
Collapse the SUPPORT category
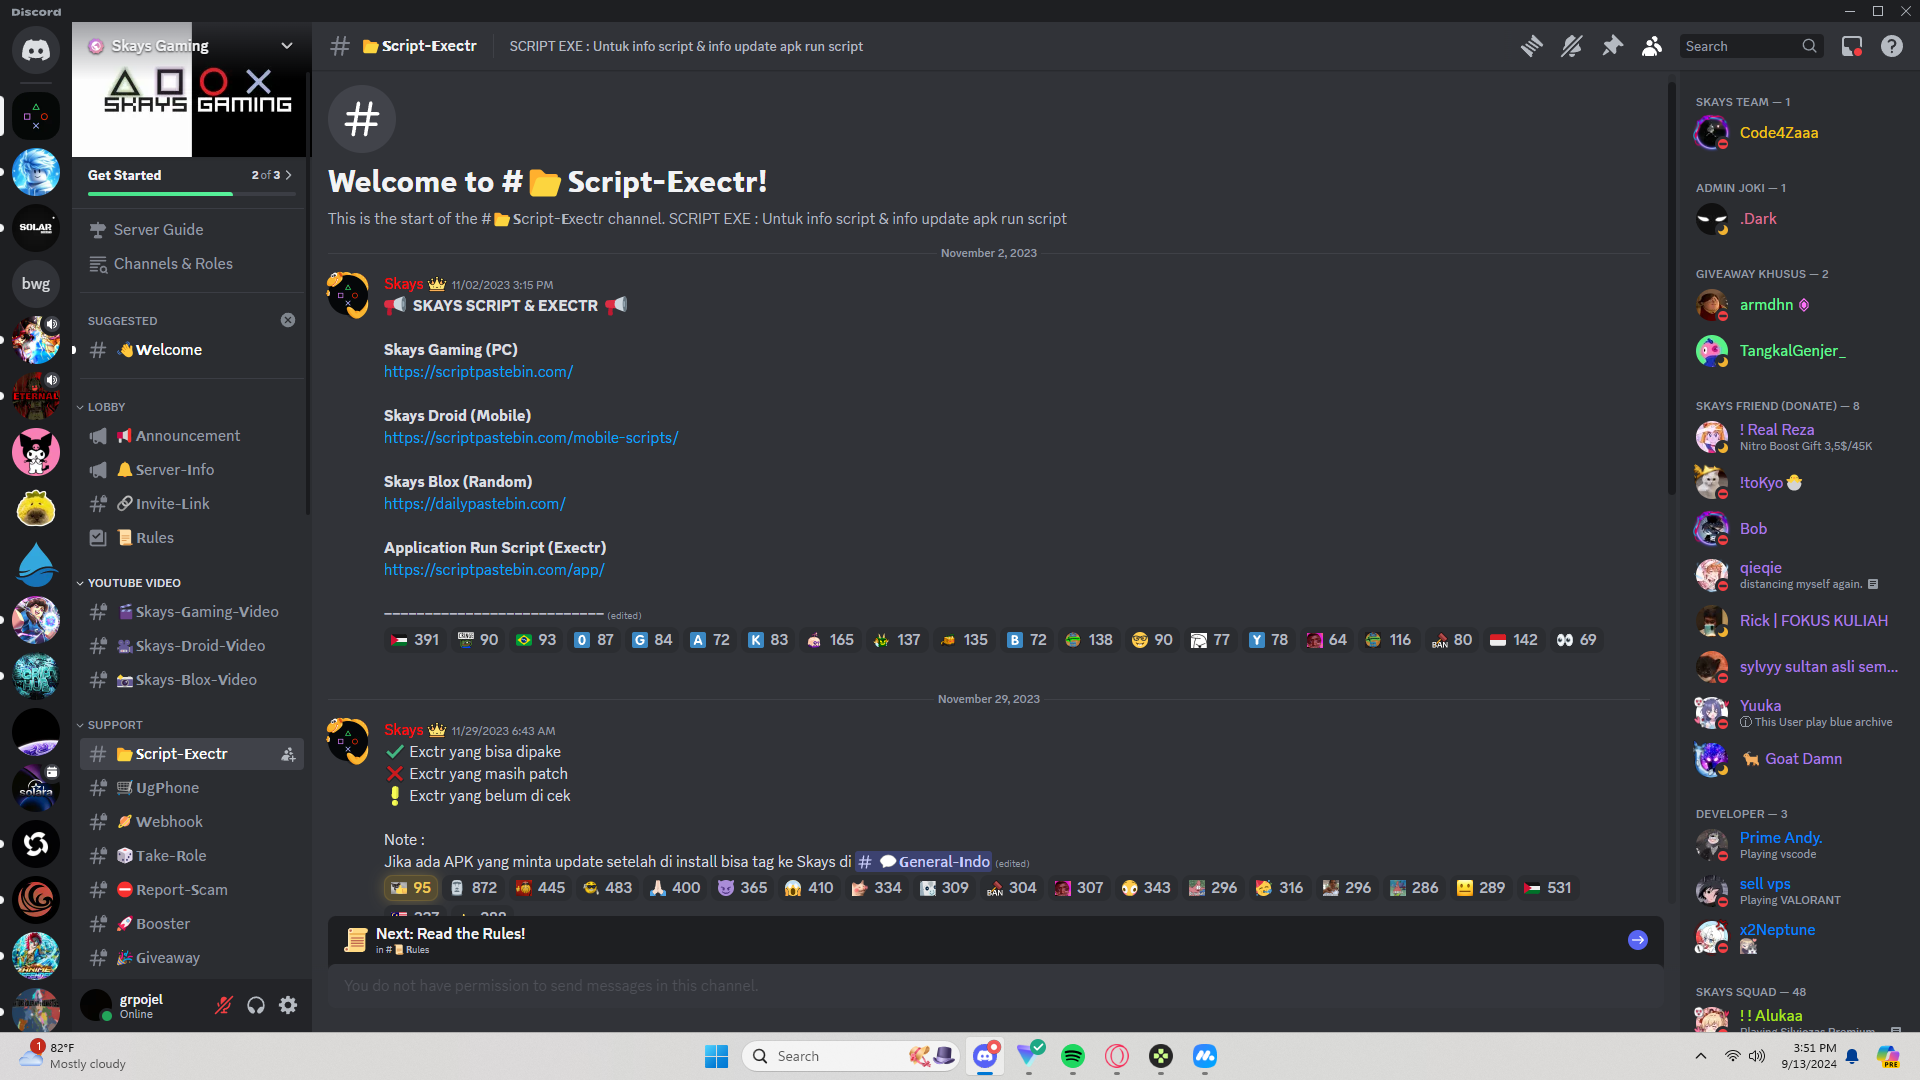[110, 725]
